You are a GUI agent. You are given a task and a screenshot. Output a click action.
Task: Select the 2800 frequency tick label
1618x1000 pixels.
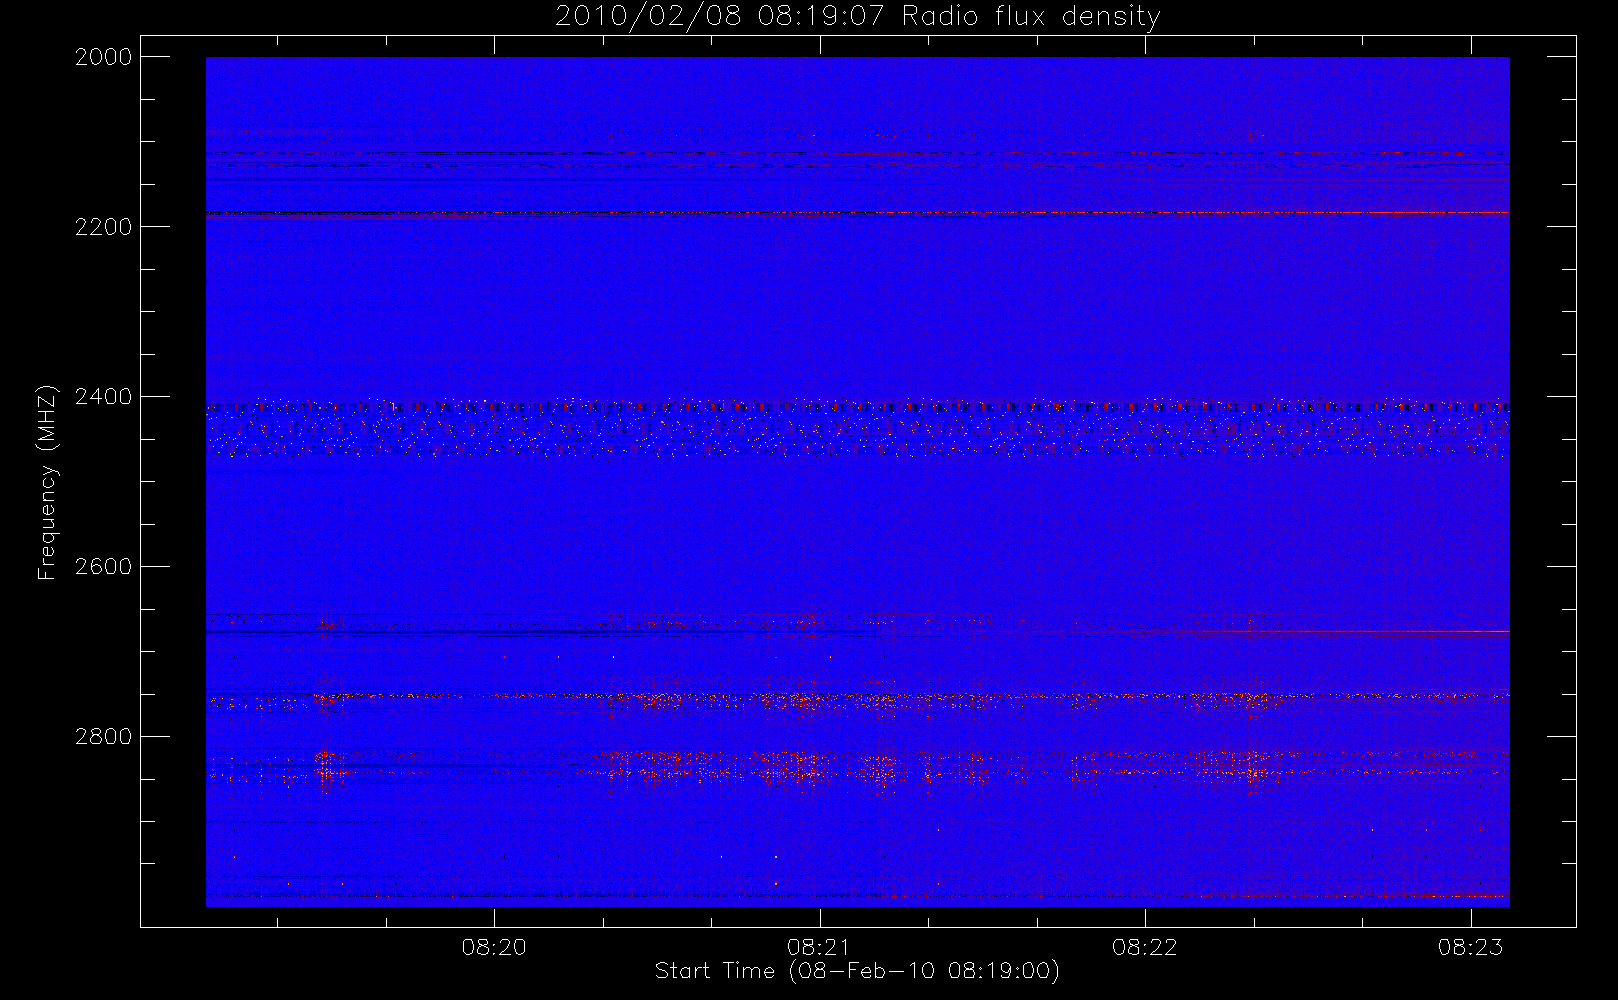pos(104,737)
